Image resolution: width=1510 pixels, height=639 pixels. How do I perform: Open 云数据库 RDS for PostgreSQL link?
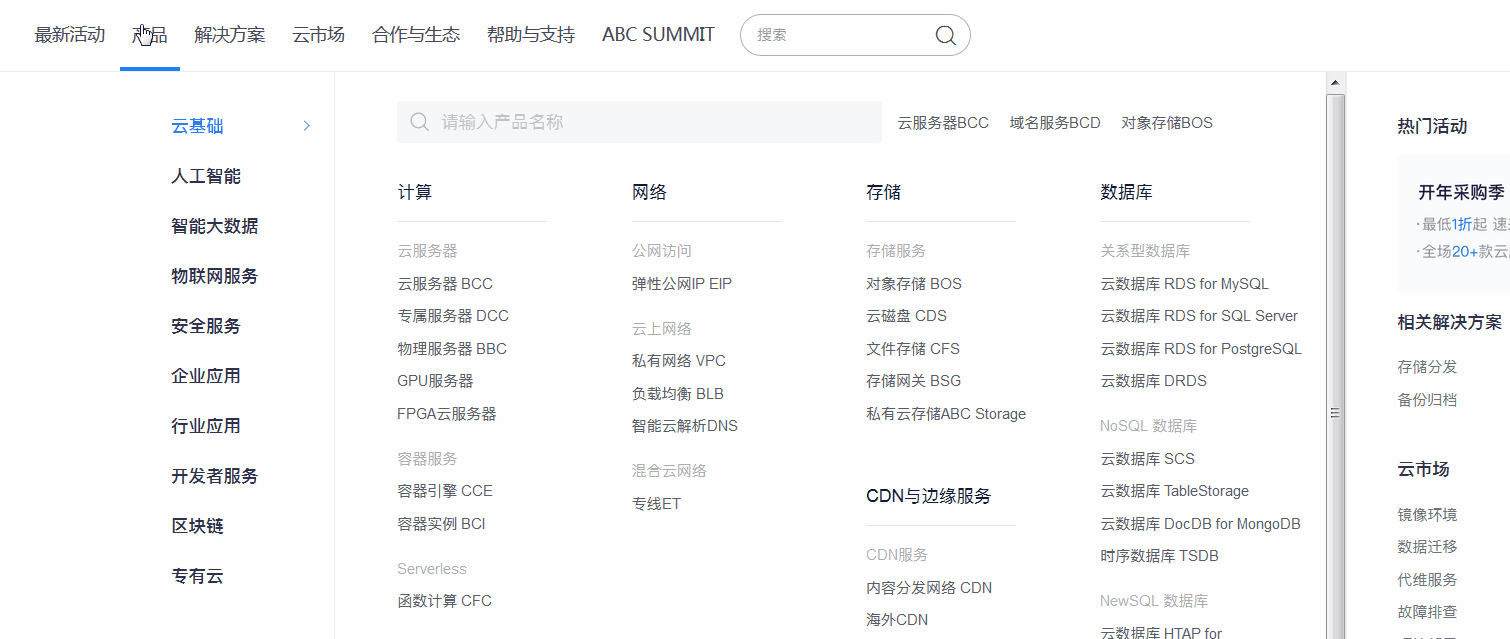[1201, 349]
